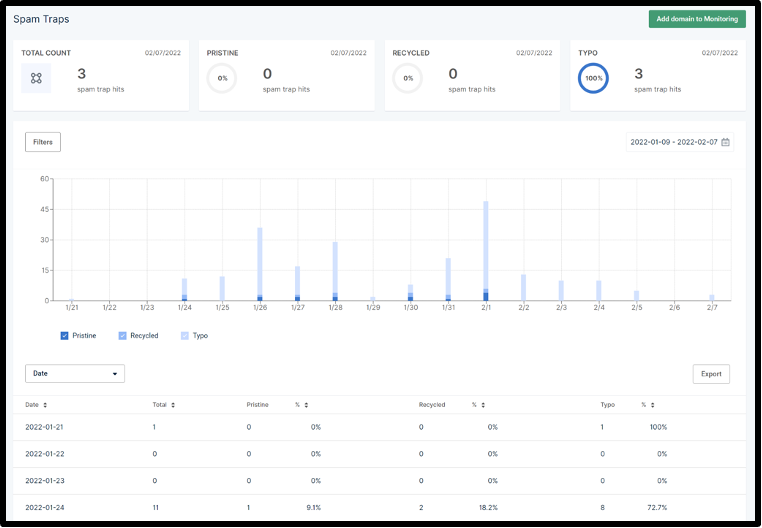Open total value 11 for 2022-01-24
Screen dimensions: 762x528
[156, 508]
